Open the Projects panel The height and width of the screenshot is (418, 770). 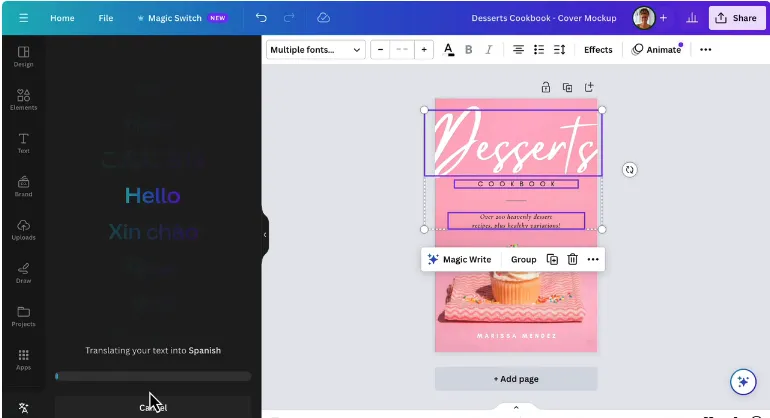point(23,316)
